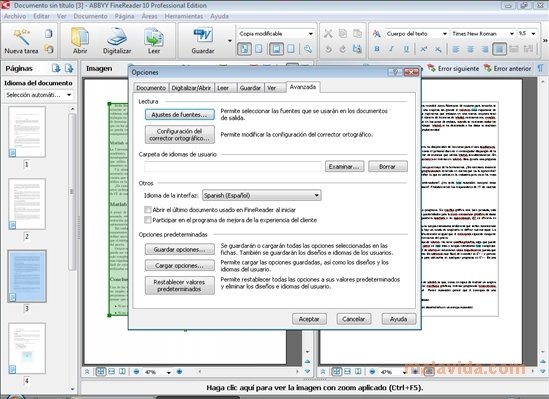Toggle the paragraph marks ¶ icon
Viewport: 549px width, 399px height.
(x=540, y=68)
